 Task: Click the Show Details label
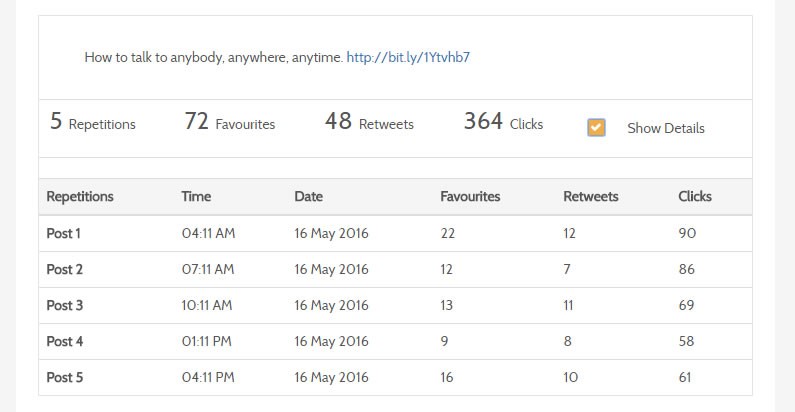(666, 128)
